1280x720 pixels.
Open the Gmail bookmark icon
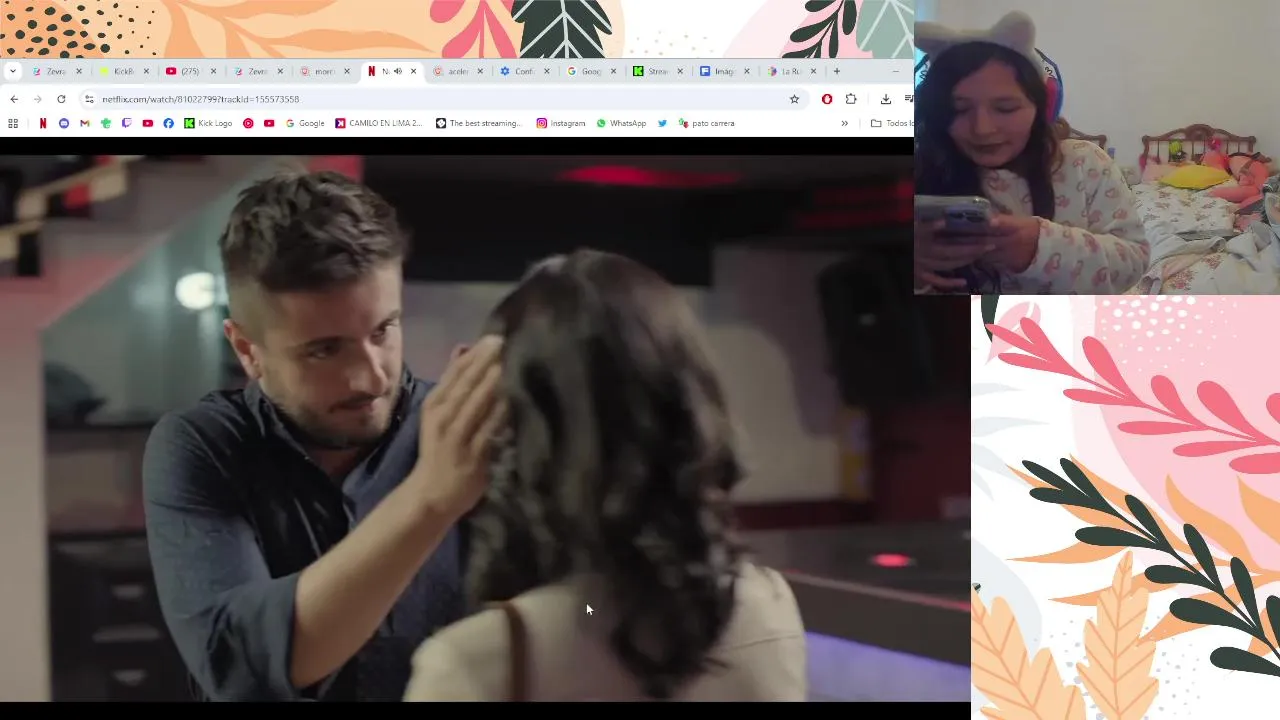point(84,123)
